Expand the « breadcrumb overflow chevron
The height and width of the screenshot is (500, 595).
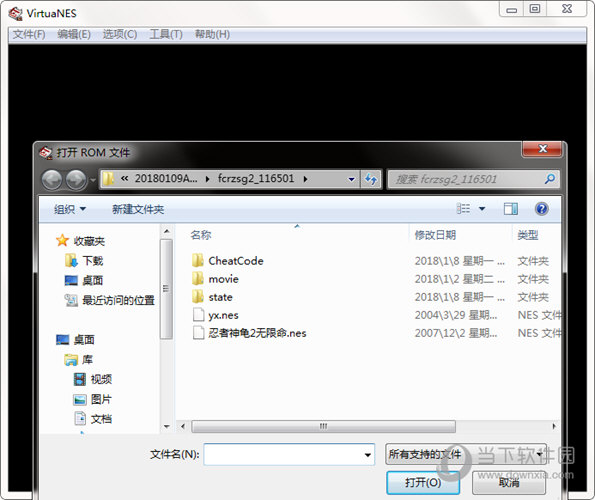pyautogui.click(x=124, y=178)
